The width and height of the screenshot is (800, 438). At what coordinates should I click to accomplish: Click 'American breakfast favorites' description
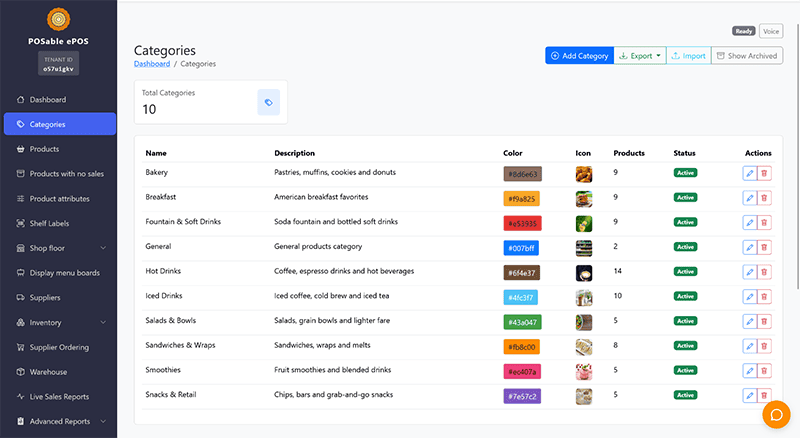click(x=321, y=197)
